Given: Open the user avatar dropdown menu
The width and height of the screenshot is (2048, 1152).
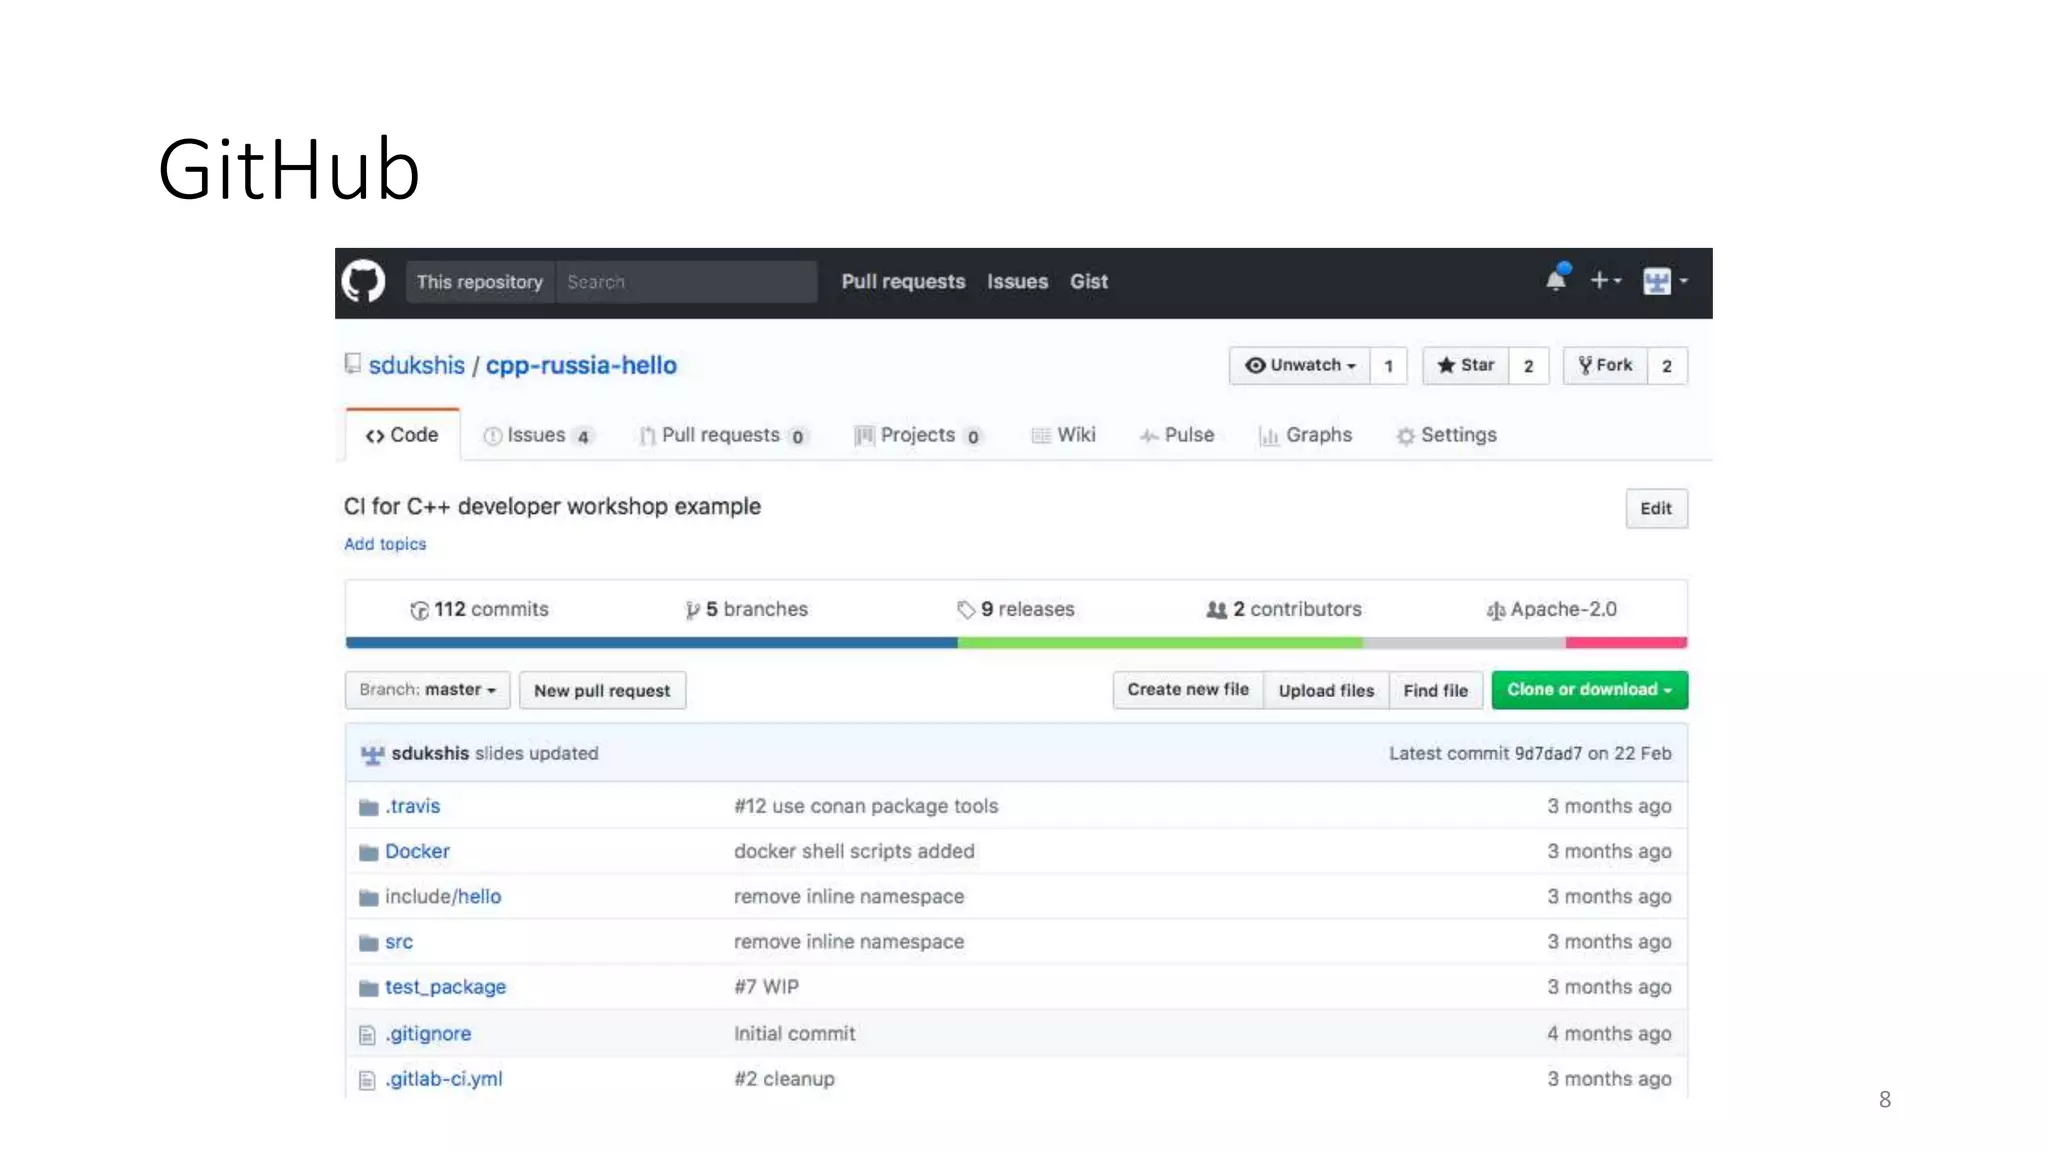Looking at the screenshot, I should pyautogui.click(x=1665, y=282).
